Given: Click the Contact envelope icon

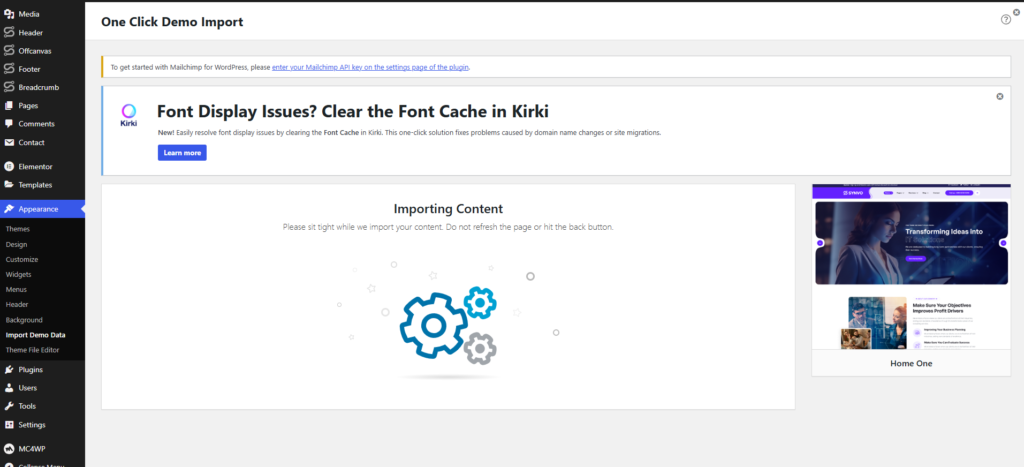Looking at the screenshot, I should point(9,143).
